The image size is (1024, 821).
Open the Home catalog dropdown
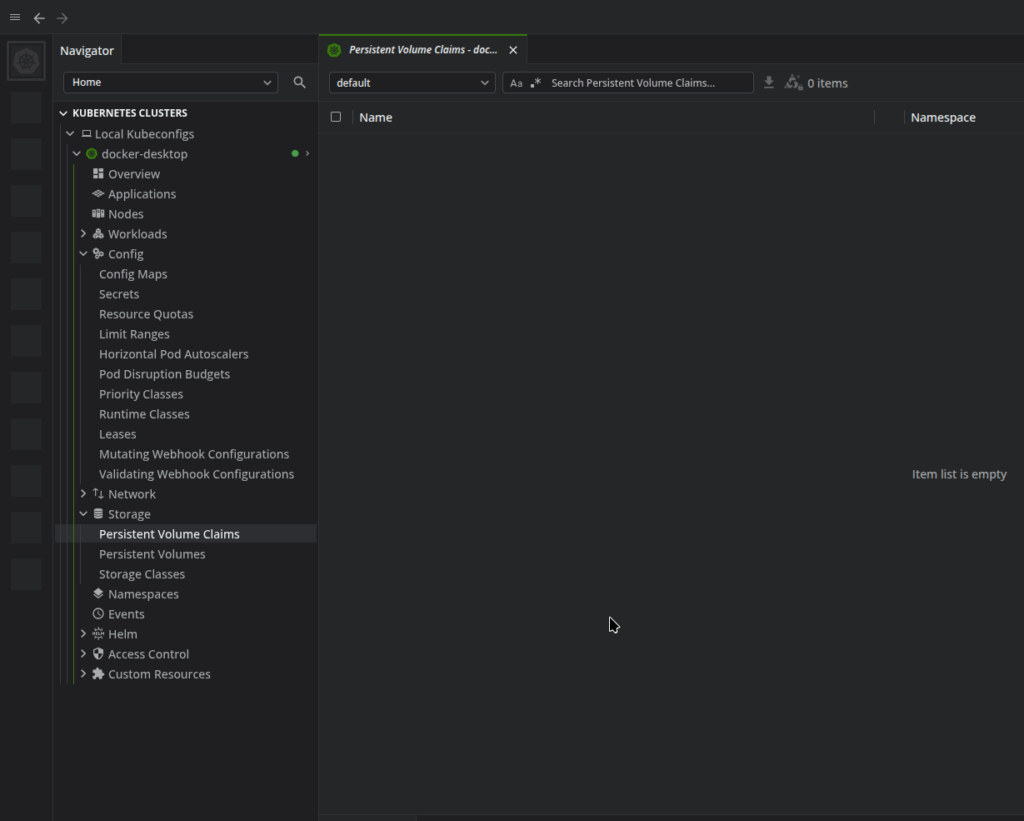pos(170,82)
